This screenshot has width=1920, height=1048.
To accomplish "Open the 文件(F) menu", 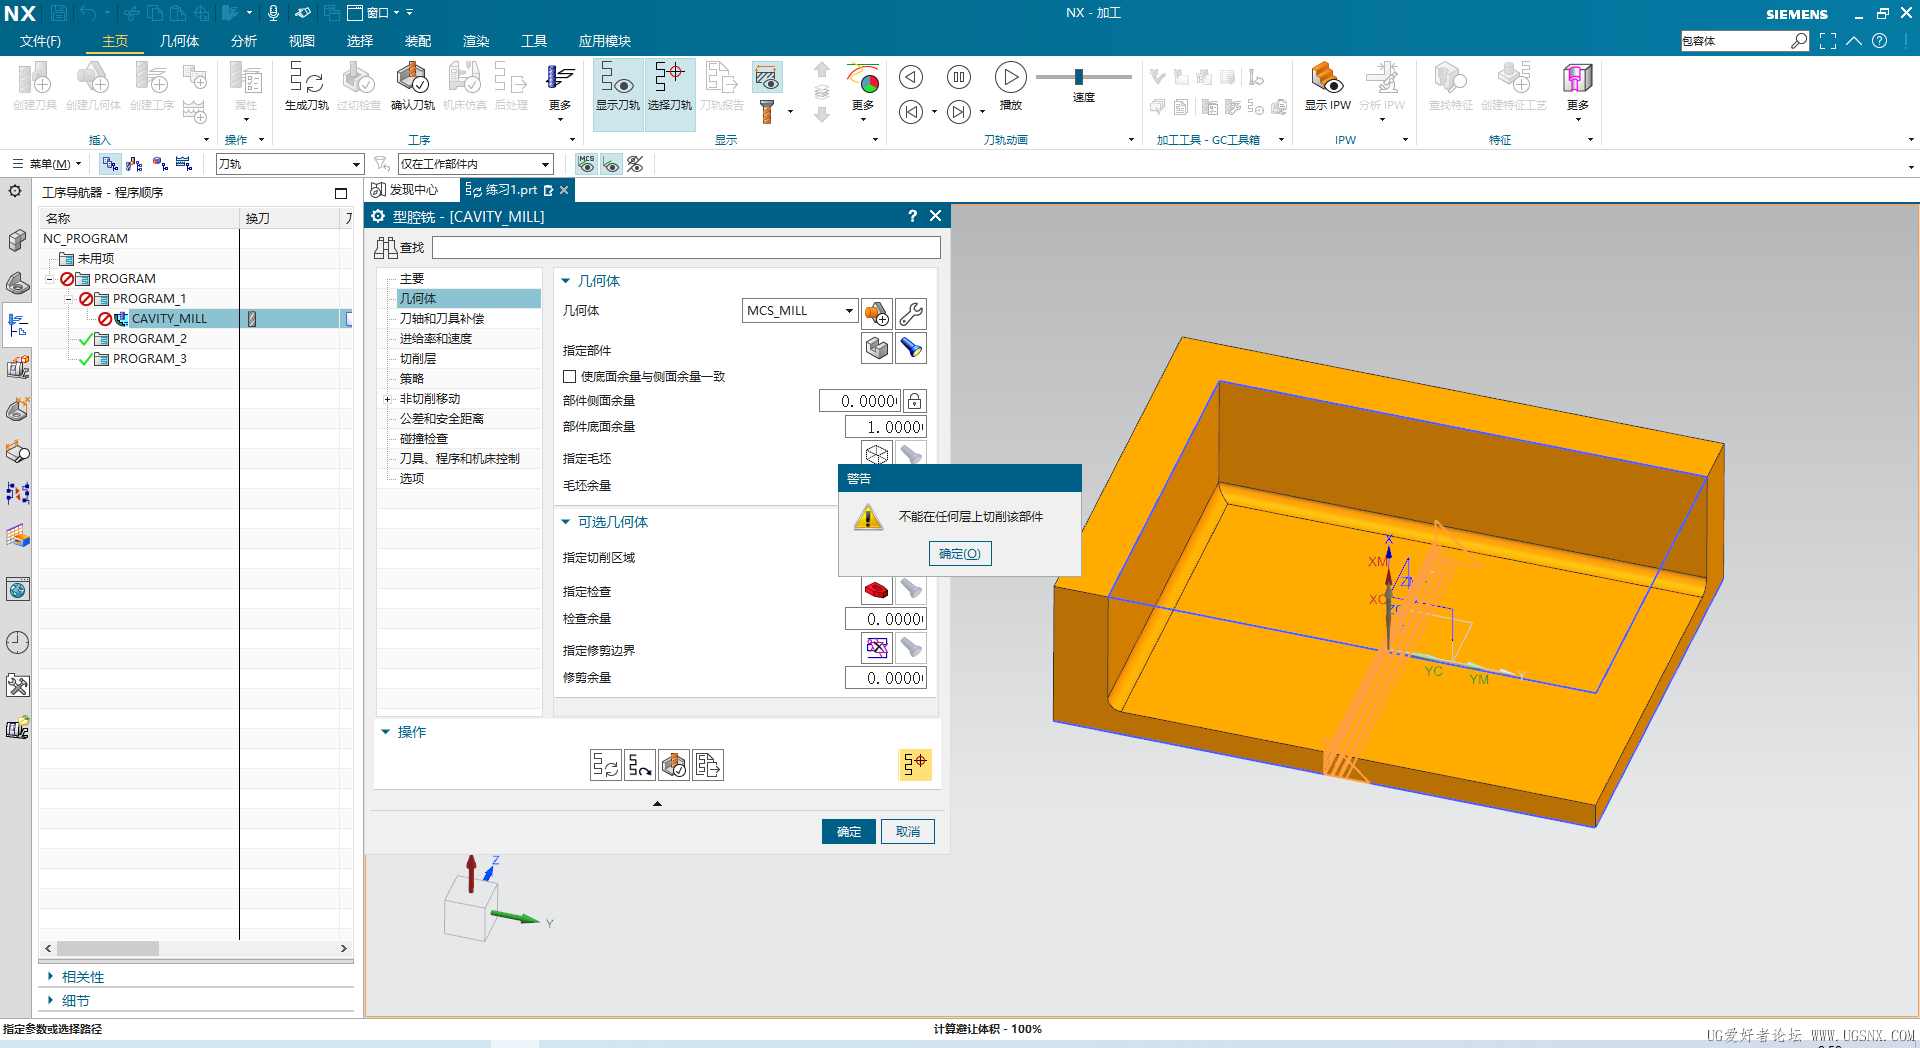I will (40, 41).
